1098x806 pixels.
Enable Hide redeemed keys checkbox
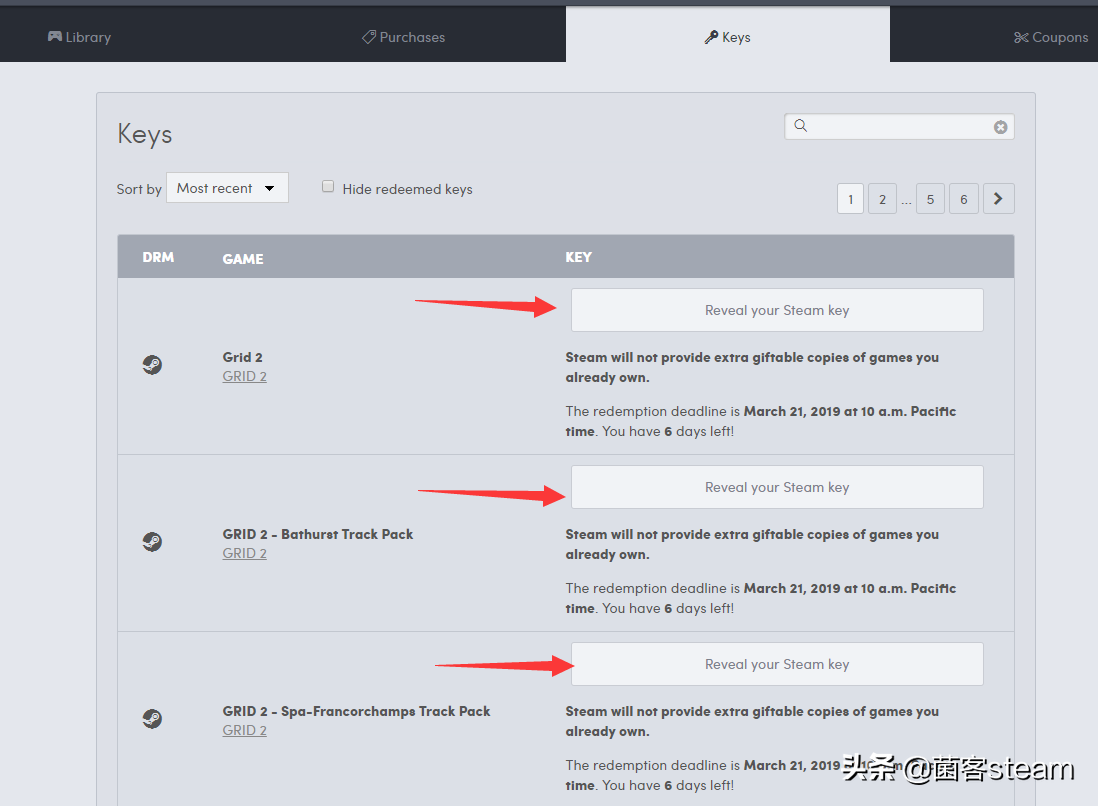[328, 187]
